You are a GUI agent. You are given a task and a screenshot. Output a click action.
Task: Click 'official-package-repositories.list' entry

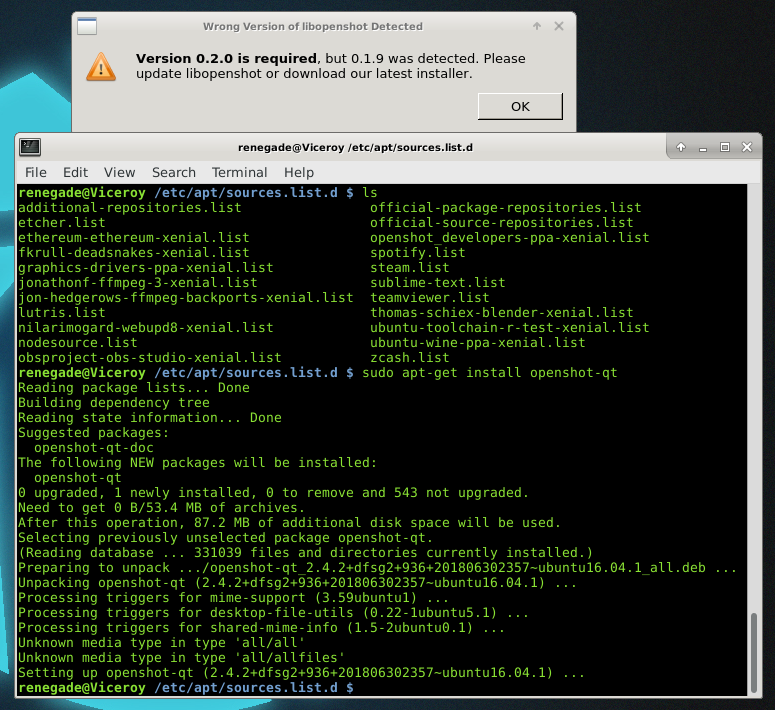pyautogui.click(x=506, y=208)
